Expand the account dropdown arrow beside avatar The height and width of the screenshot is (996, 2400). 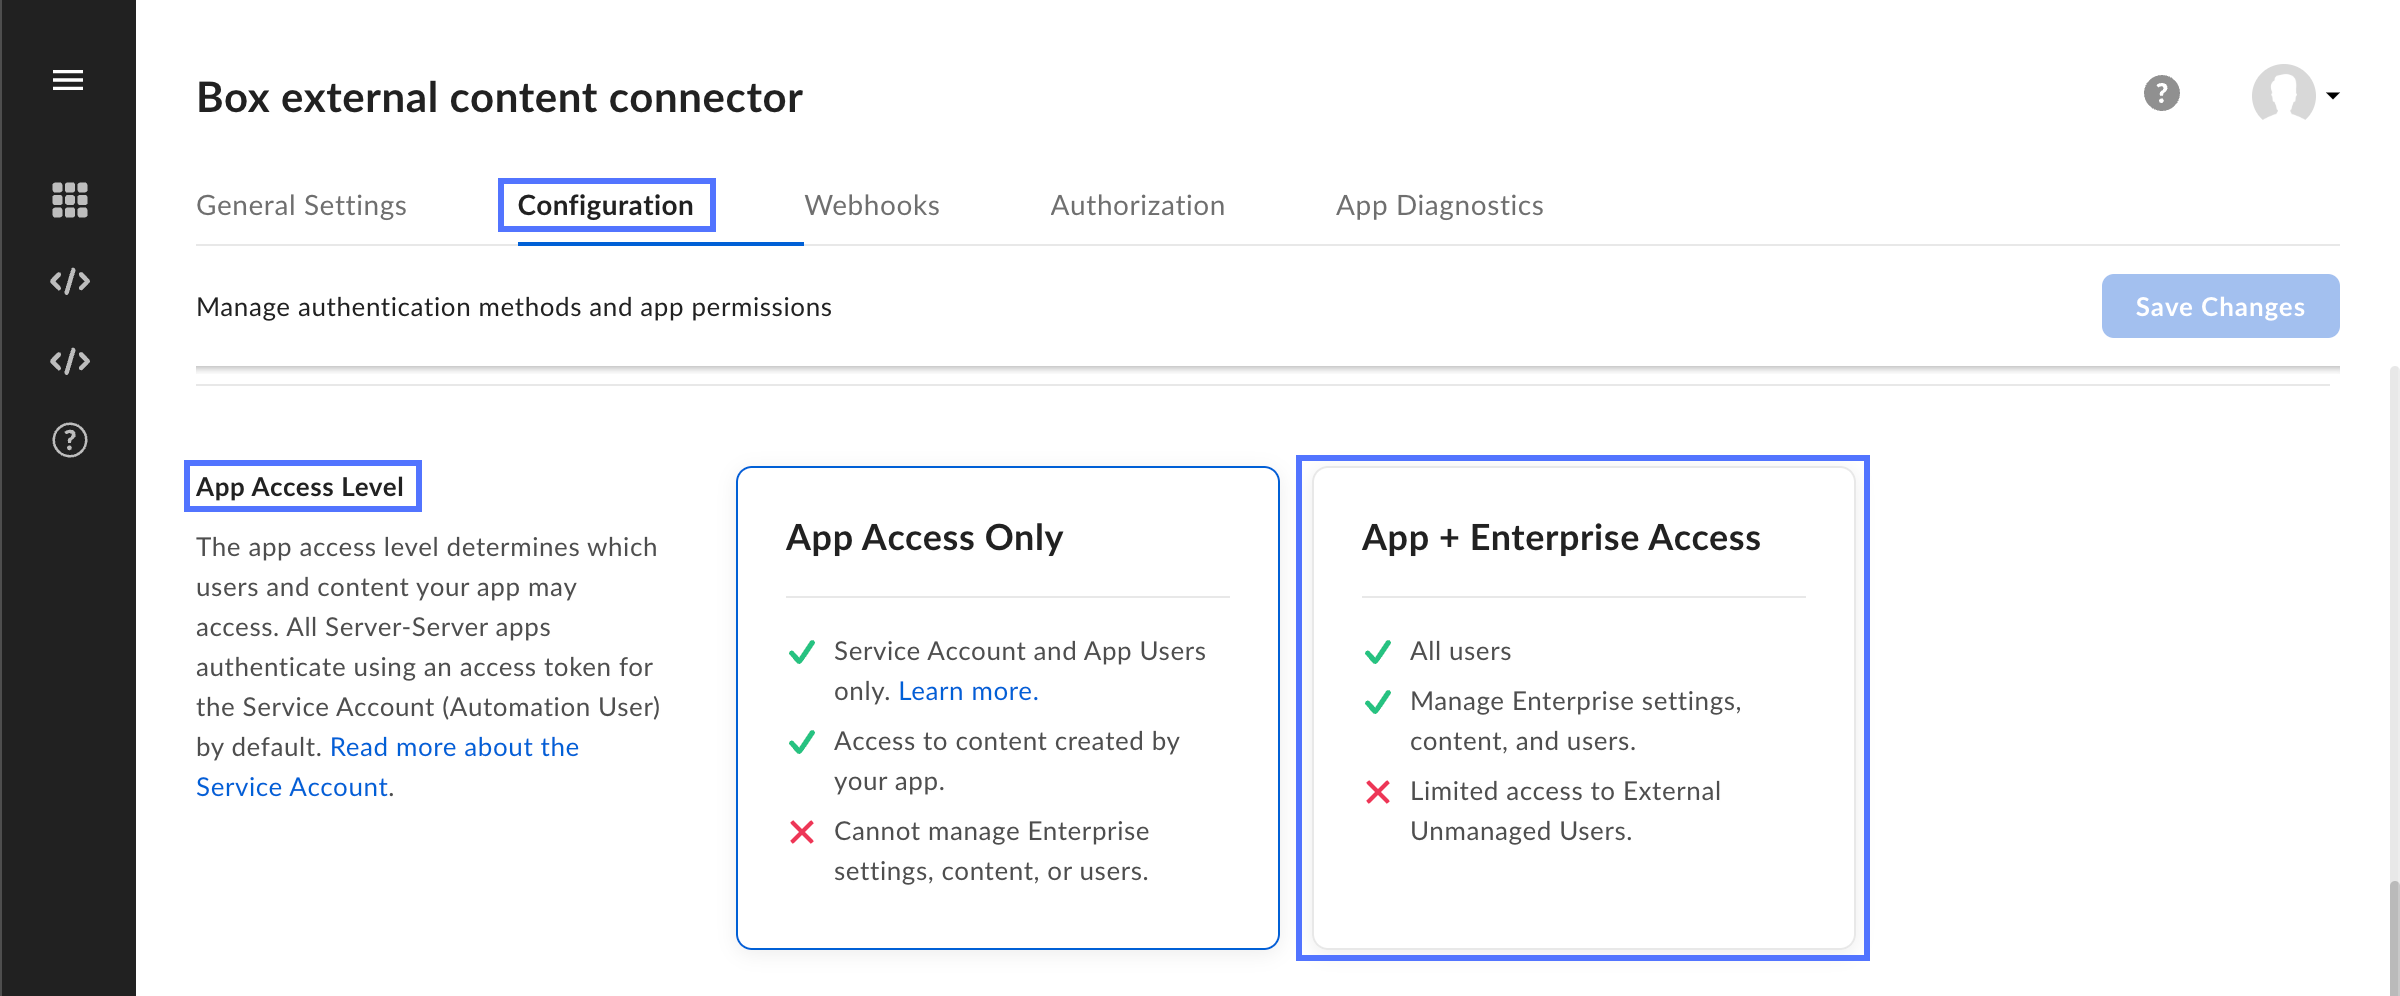[x=2333, y=96]
